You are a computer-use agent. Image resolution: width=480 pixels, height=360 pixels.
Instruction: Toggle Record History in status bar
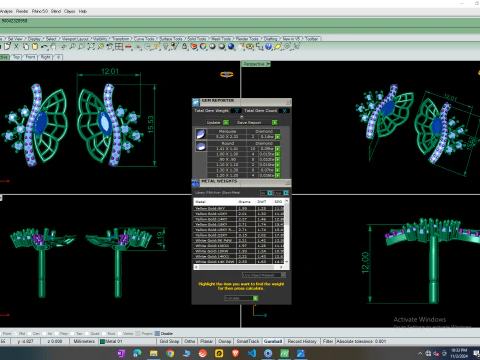[302, 341]
